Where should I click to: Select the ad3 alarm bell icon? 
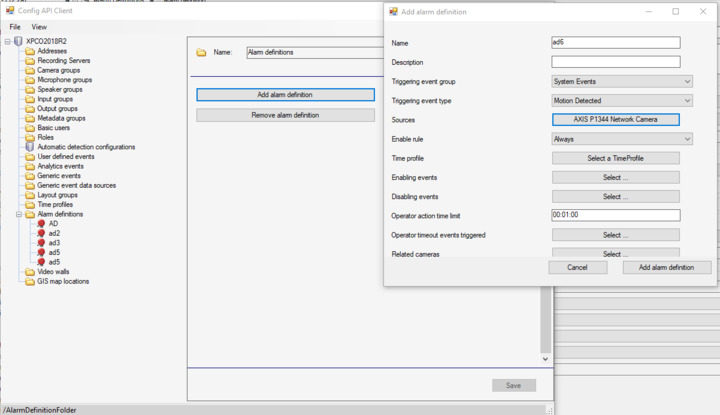click(x=41, y=243)
